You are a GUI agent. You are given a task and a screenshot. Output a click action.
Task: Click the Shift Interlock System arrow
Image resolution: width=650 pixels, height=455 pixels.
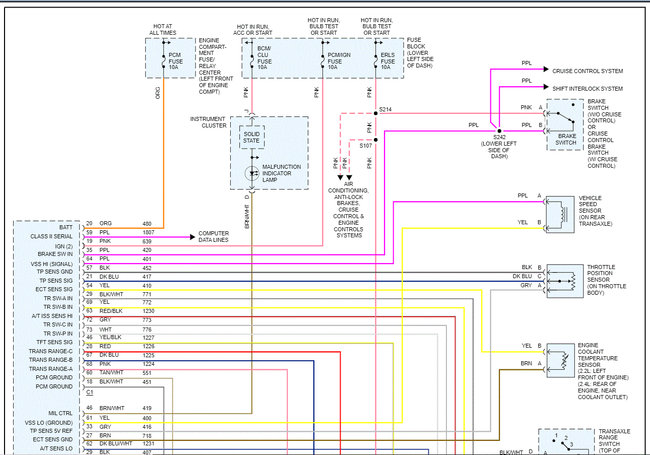pyautogui.click(x=546, y=87)
